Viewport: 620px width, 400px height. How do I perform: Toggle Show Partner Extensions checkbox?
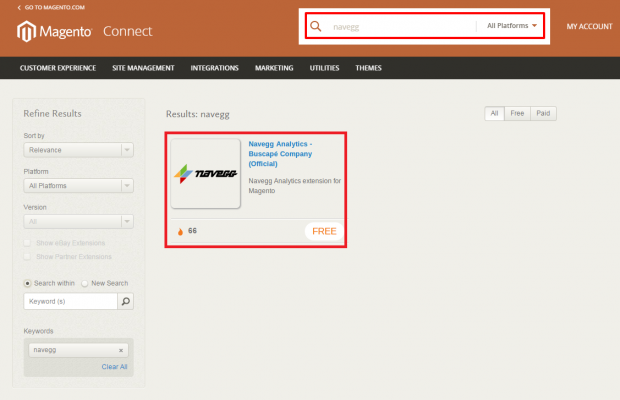click(x=27, y=257)
